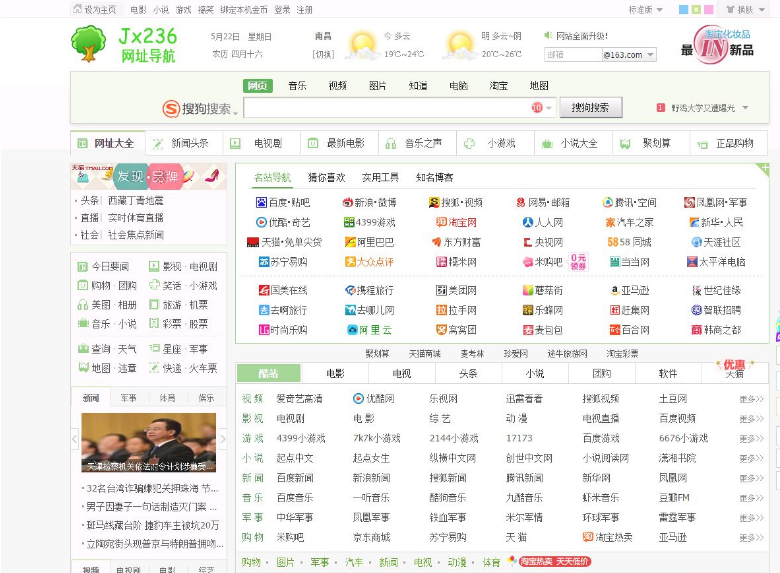This screenshot has height=573, width=780.
Task: Select the 地图 search type
Action: tap(539, 86)
